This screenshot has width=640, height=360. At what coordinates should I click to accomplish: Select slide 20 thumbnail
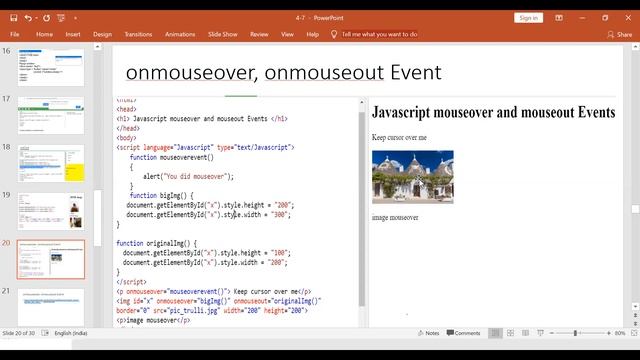pos(51,260)
